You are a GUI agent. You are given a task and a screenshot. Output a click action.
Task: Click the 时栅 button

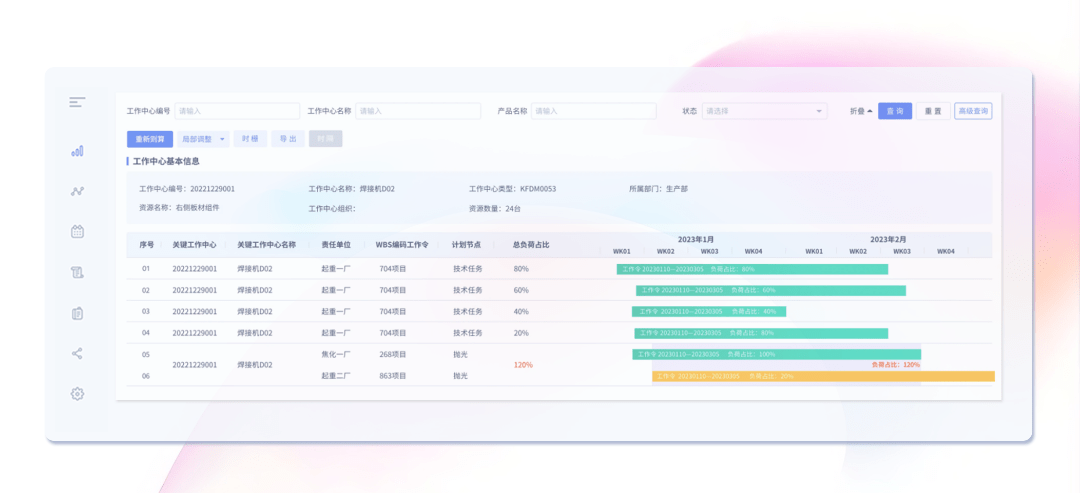click(250, 139)
